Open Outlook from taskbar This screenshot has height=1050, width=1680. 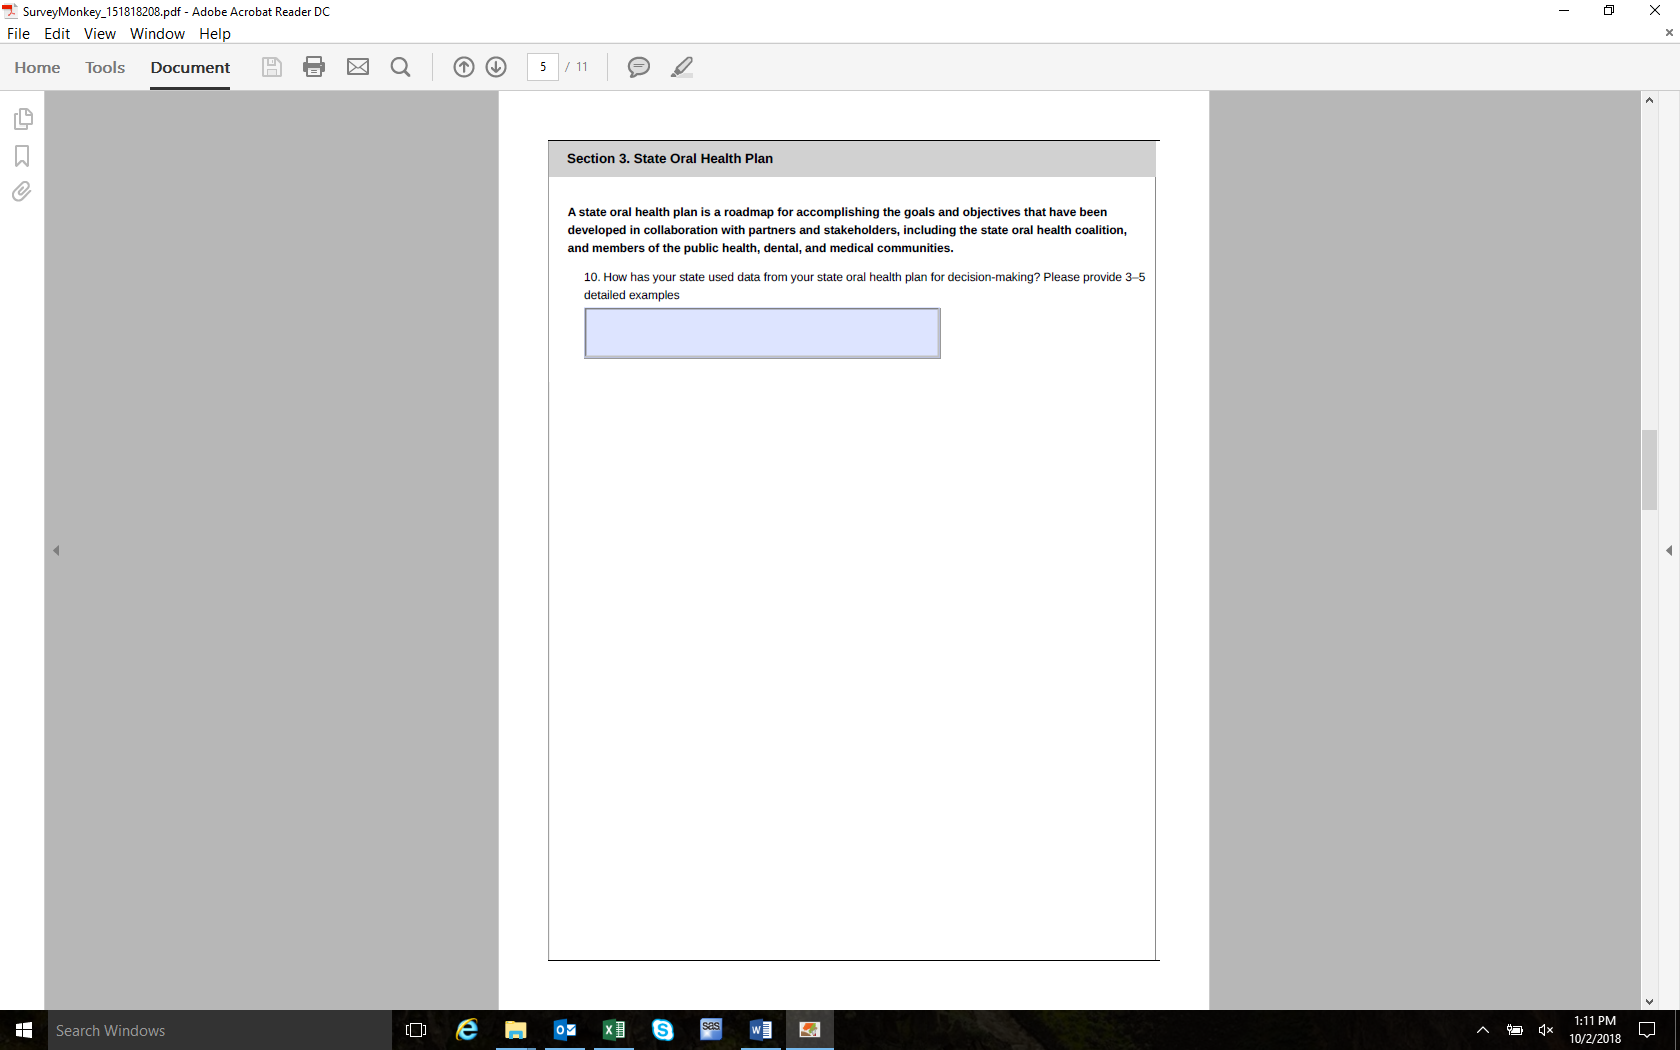[565, 1030]
